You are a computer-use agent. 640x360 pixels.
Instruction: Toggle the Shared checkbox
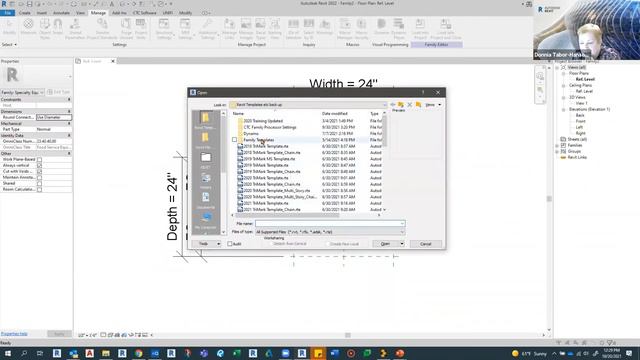point(40,184)
